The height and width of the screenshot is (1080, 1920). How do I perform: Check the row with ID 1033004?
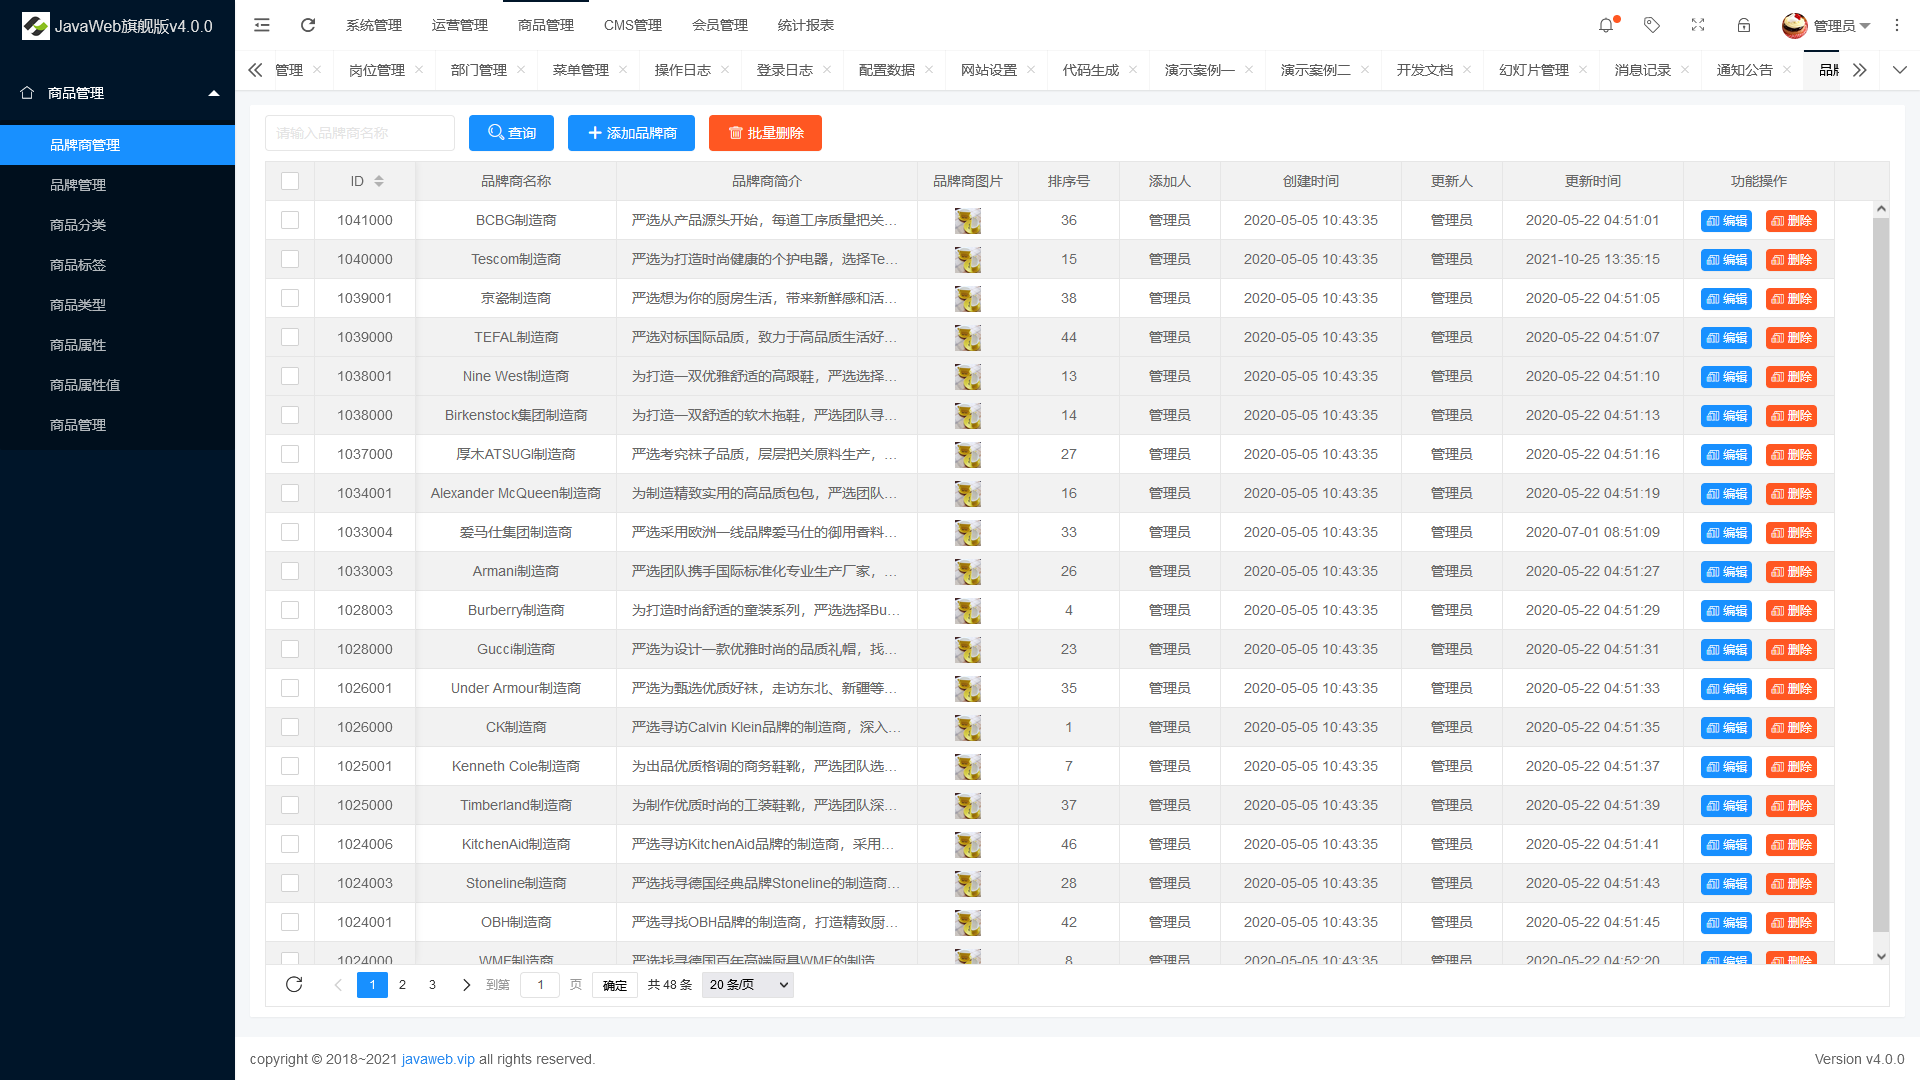(290, 532)
